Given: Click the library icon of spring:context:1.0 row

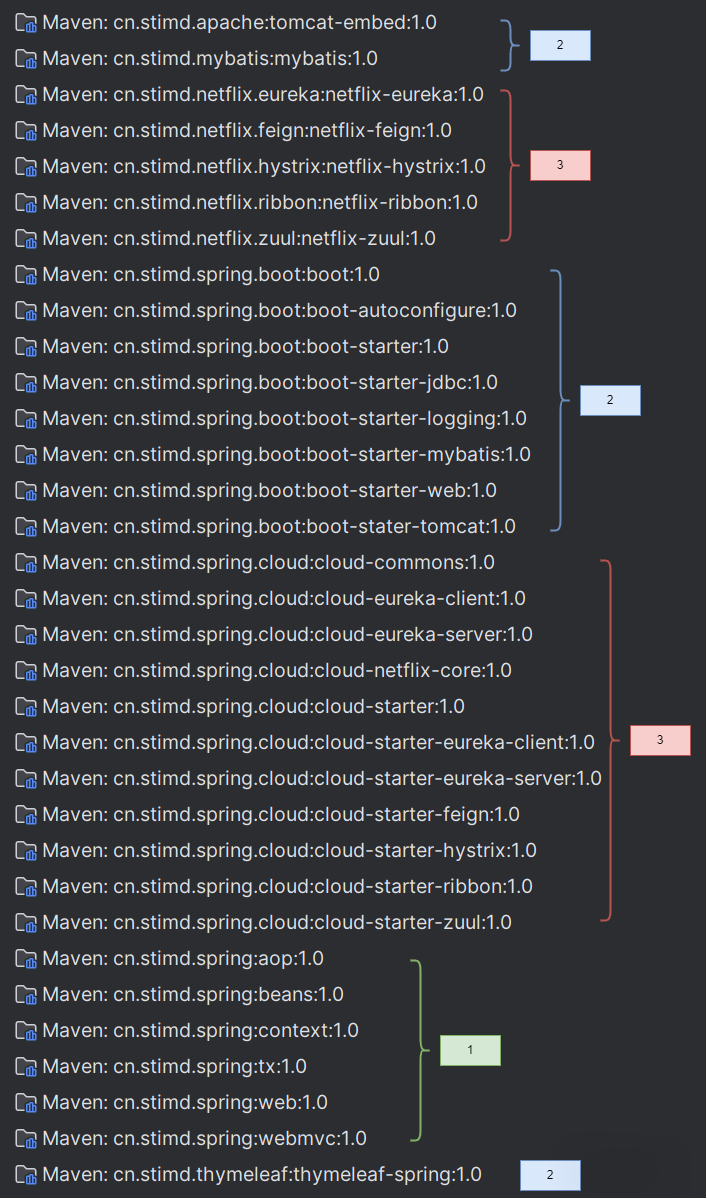Looking at the screenshot, I should click(x=26, y=1031).
